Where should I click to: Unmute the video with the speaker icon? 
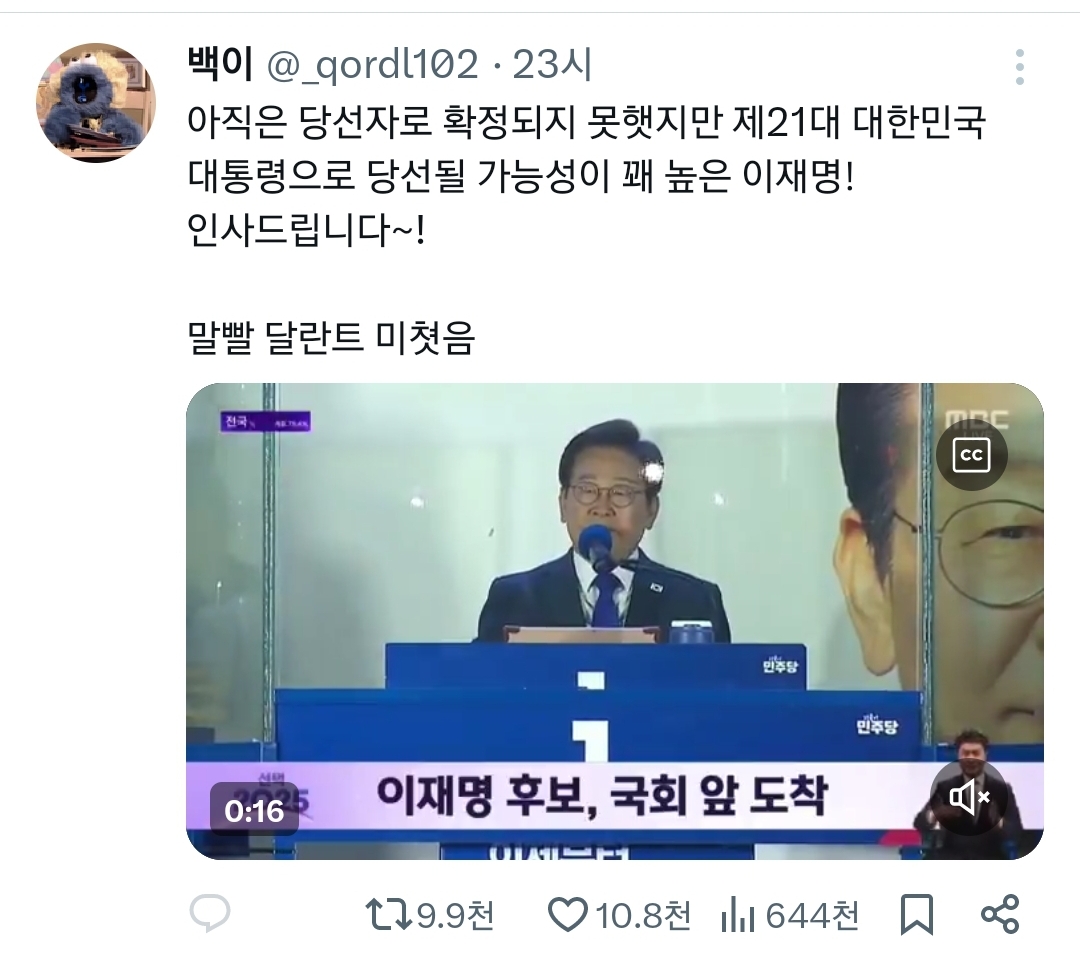970,797
